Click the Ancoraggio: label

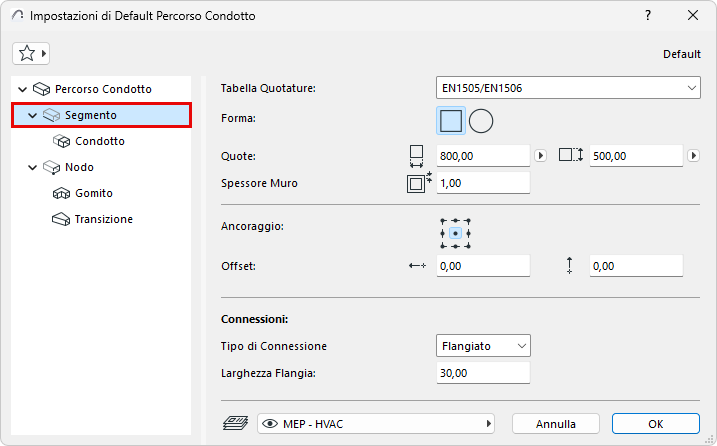[252, 226]
